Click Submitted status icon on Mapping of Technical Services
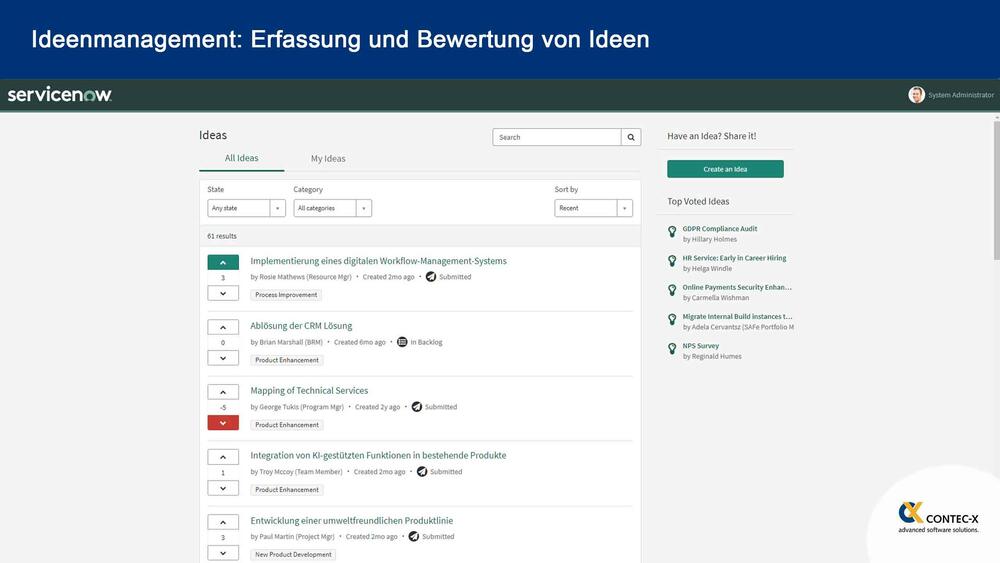1000x563 pixels. [416, 407]
